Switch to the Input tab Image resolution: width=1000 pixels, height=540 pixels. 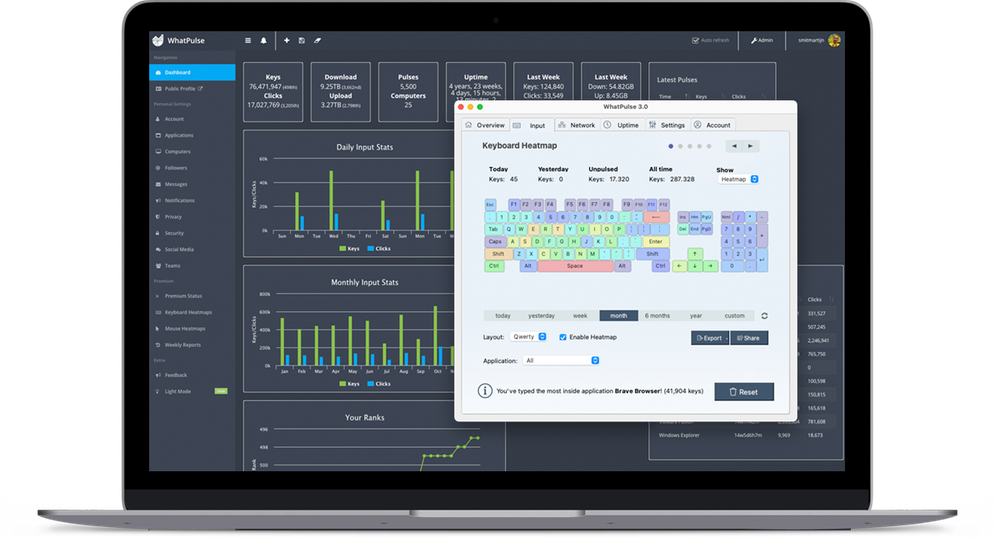point(531,125)
